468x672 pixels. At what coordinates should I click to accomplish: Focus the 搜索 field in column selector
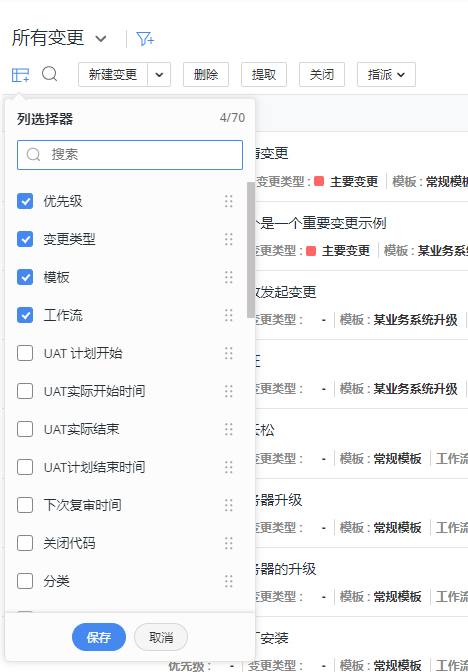click(130, 155)
